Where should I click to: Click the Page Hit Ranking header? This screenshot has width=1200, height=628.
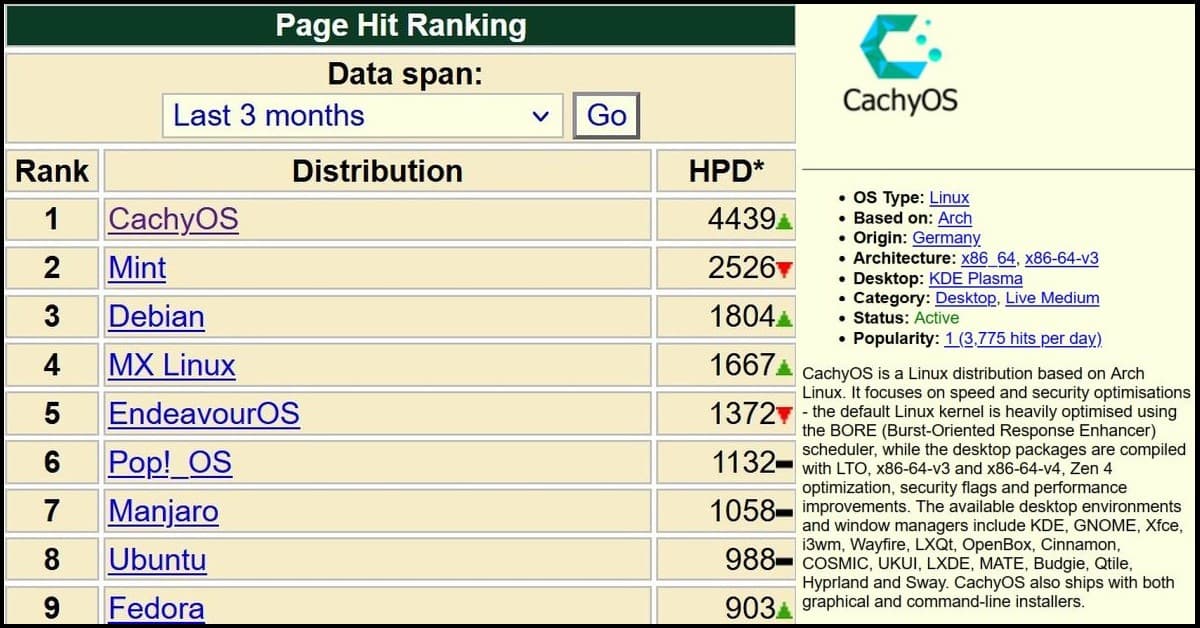400,25
